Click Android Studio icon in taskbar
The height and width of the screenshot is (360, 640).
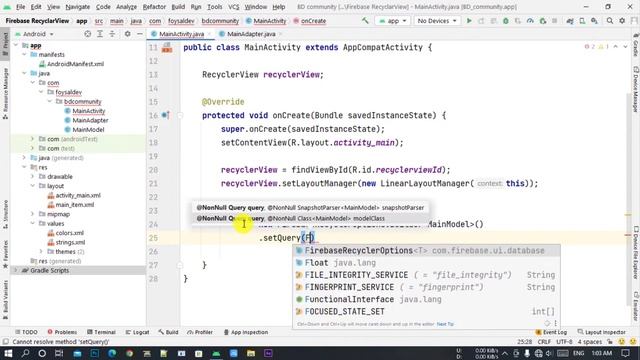pyautogui.click(x=216, y=353)
